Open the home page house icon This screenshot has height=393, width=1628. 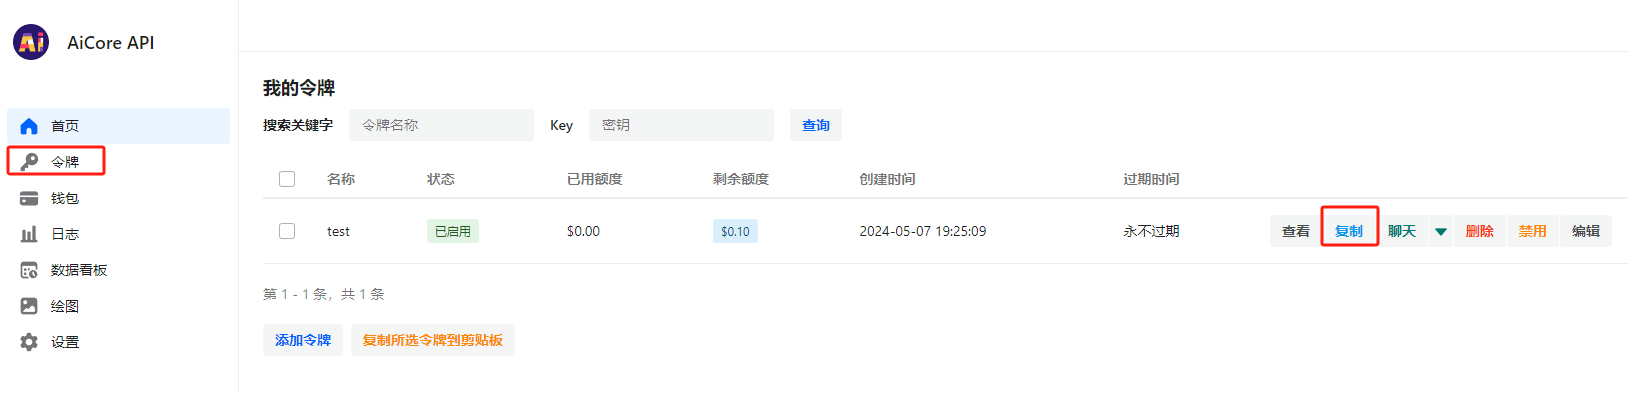point(29,126)
